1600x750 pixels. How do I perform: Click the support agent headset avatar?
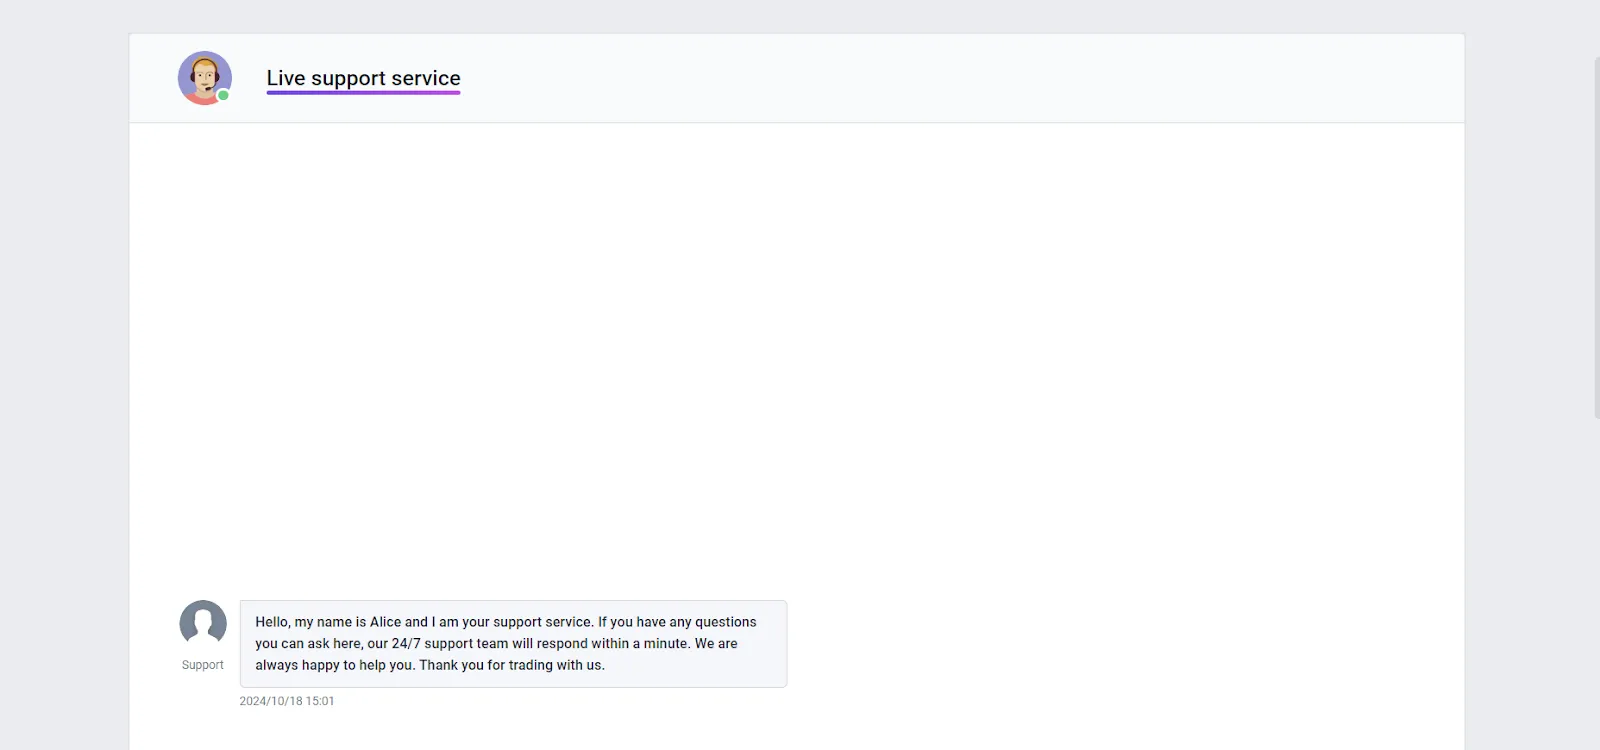click(205, 78)
